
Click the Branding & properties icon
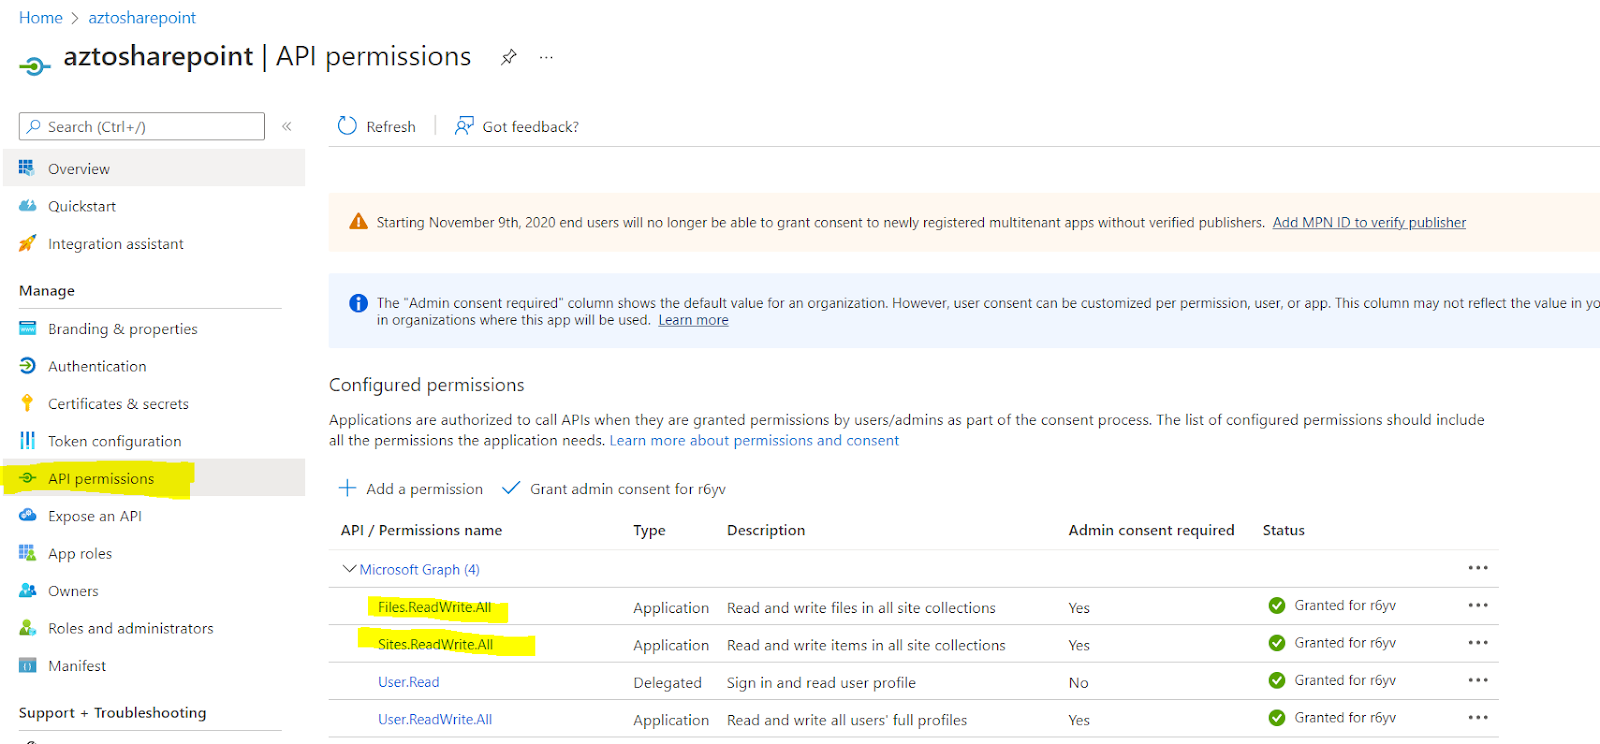coord(27,328)
